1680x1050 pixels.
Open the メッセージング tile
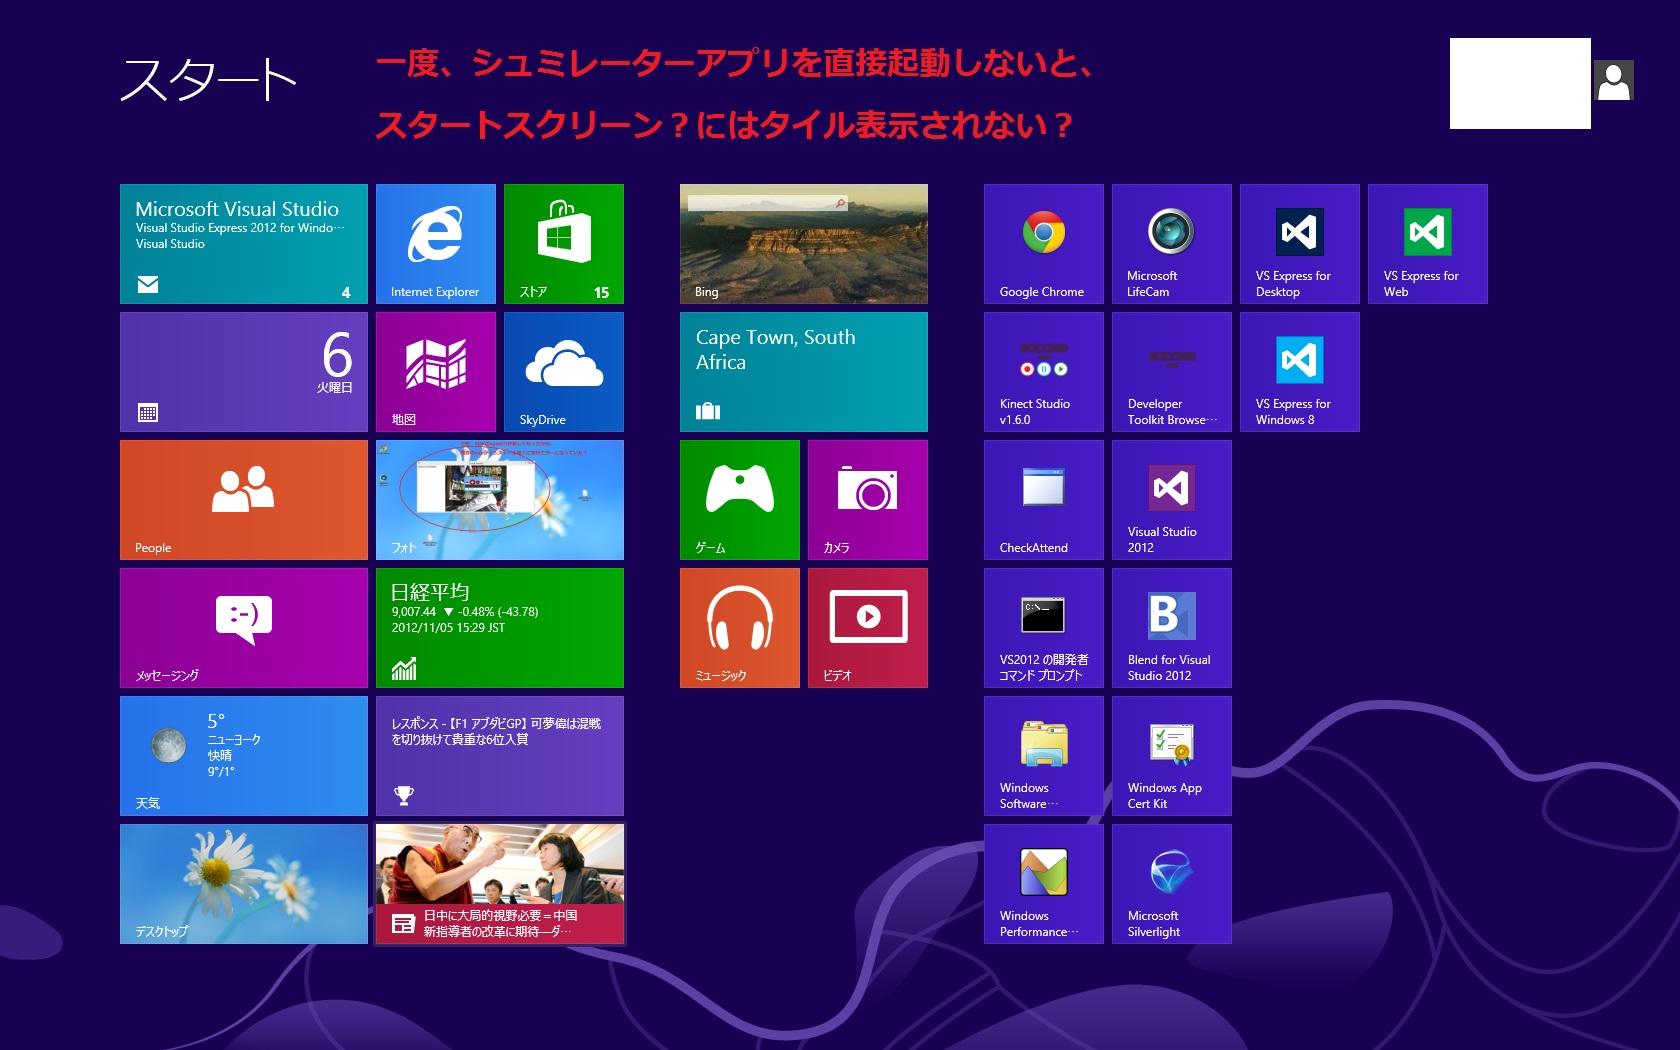pos(244,628)
